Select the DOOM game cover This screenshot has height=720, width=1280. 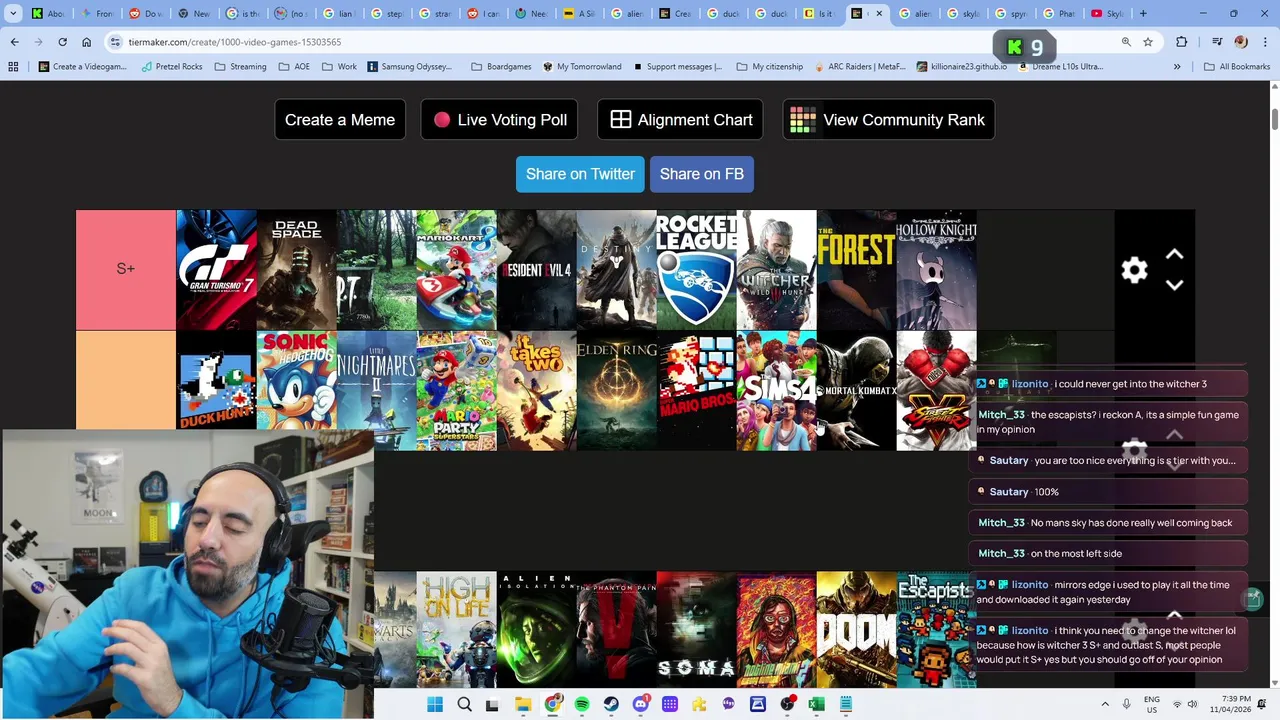856,629
